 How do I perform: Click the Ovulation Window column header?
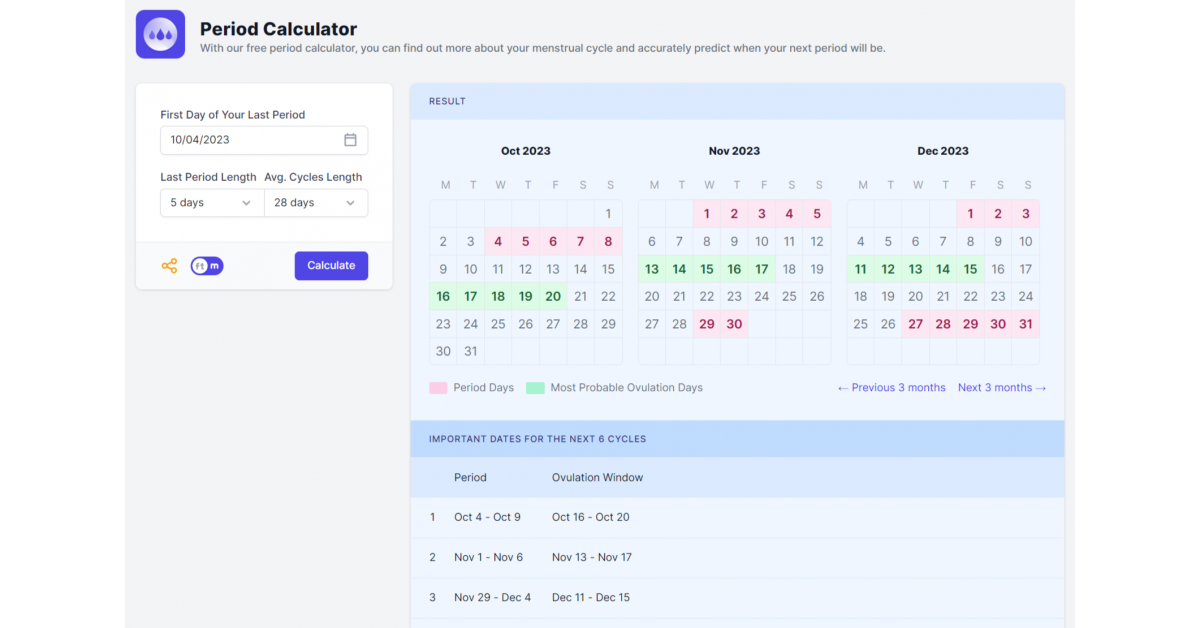tap(600, 477)
